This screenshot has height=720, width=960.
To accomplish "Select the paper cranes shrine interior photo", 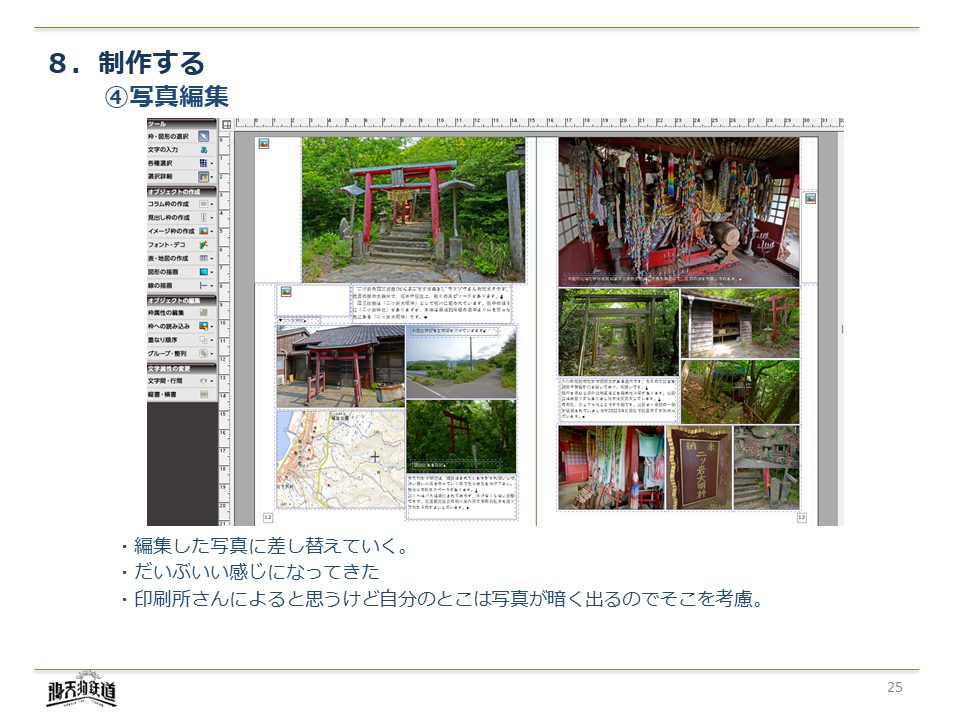I will tap(678, 210).
